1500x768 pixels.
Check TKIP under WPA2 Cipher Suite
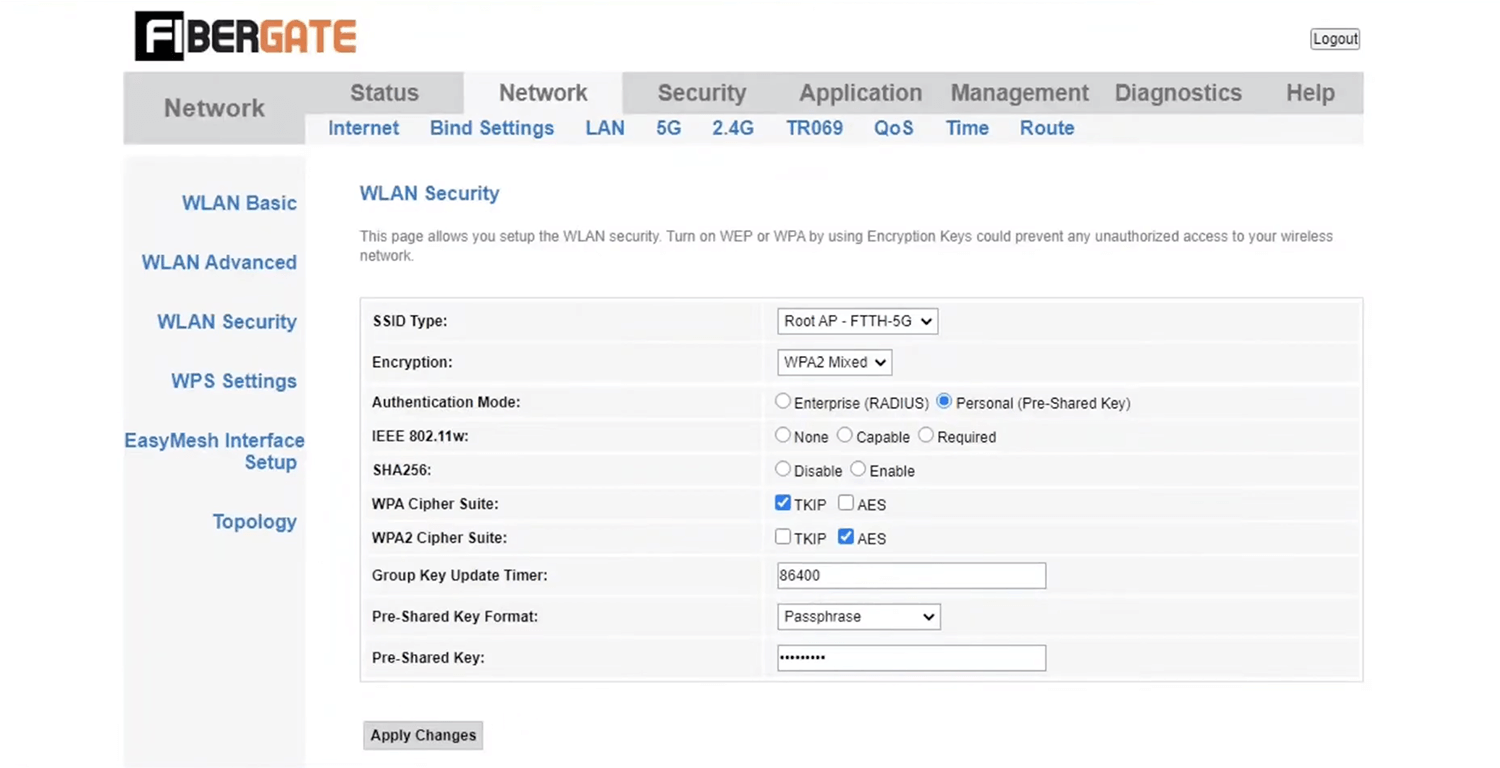[x=783, y=538]
